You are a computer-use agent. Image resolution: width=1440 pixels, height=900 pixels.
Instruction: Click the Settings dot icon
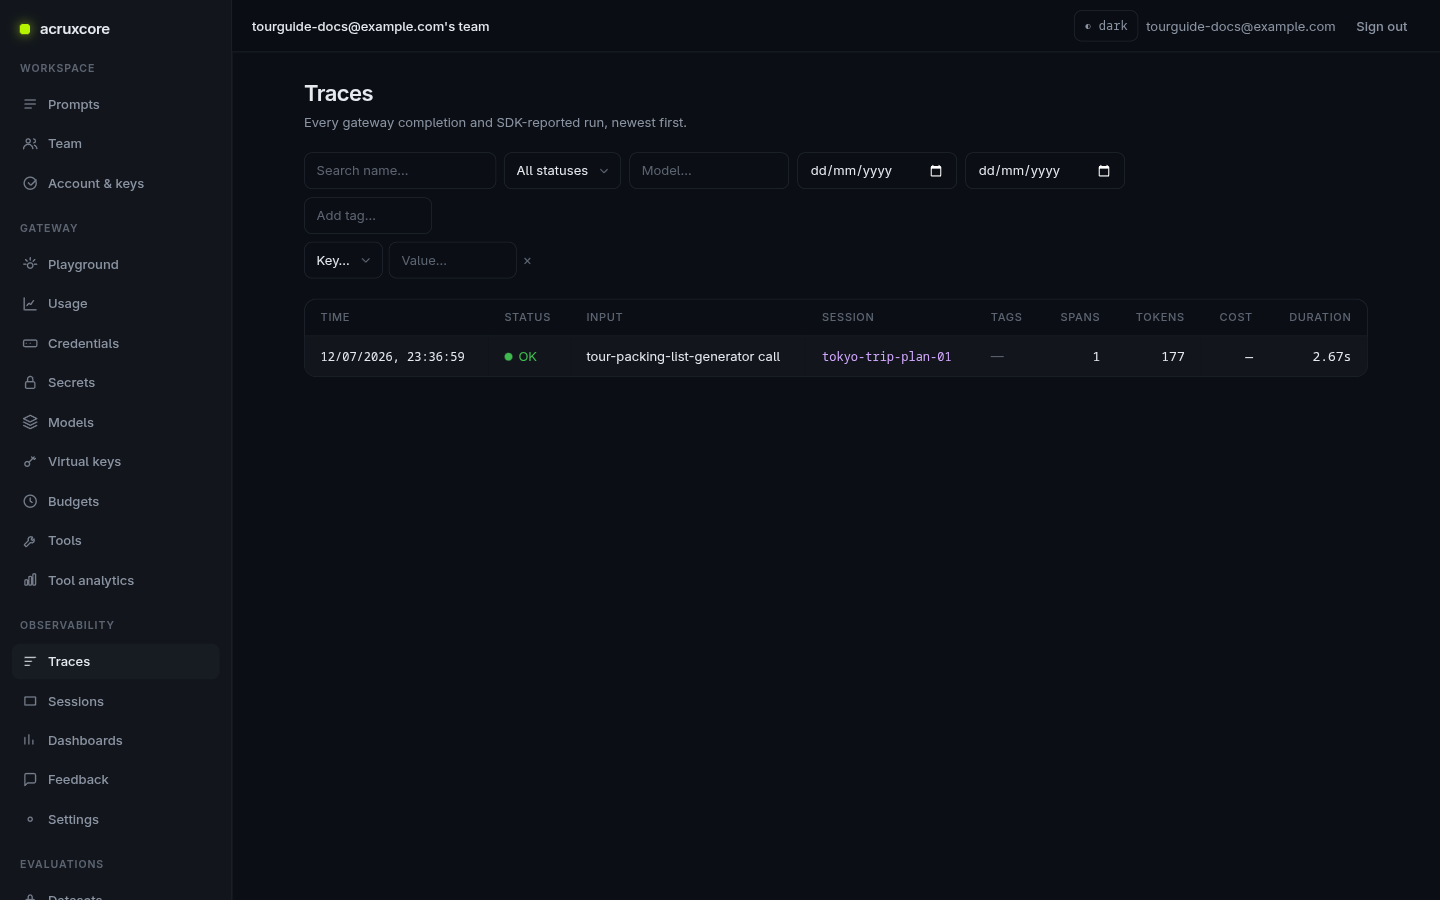pyautogui.click(x=30, y=820)
